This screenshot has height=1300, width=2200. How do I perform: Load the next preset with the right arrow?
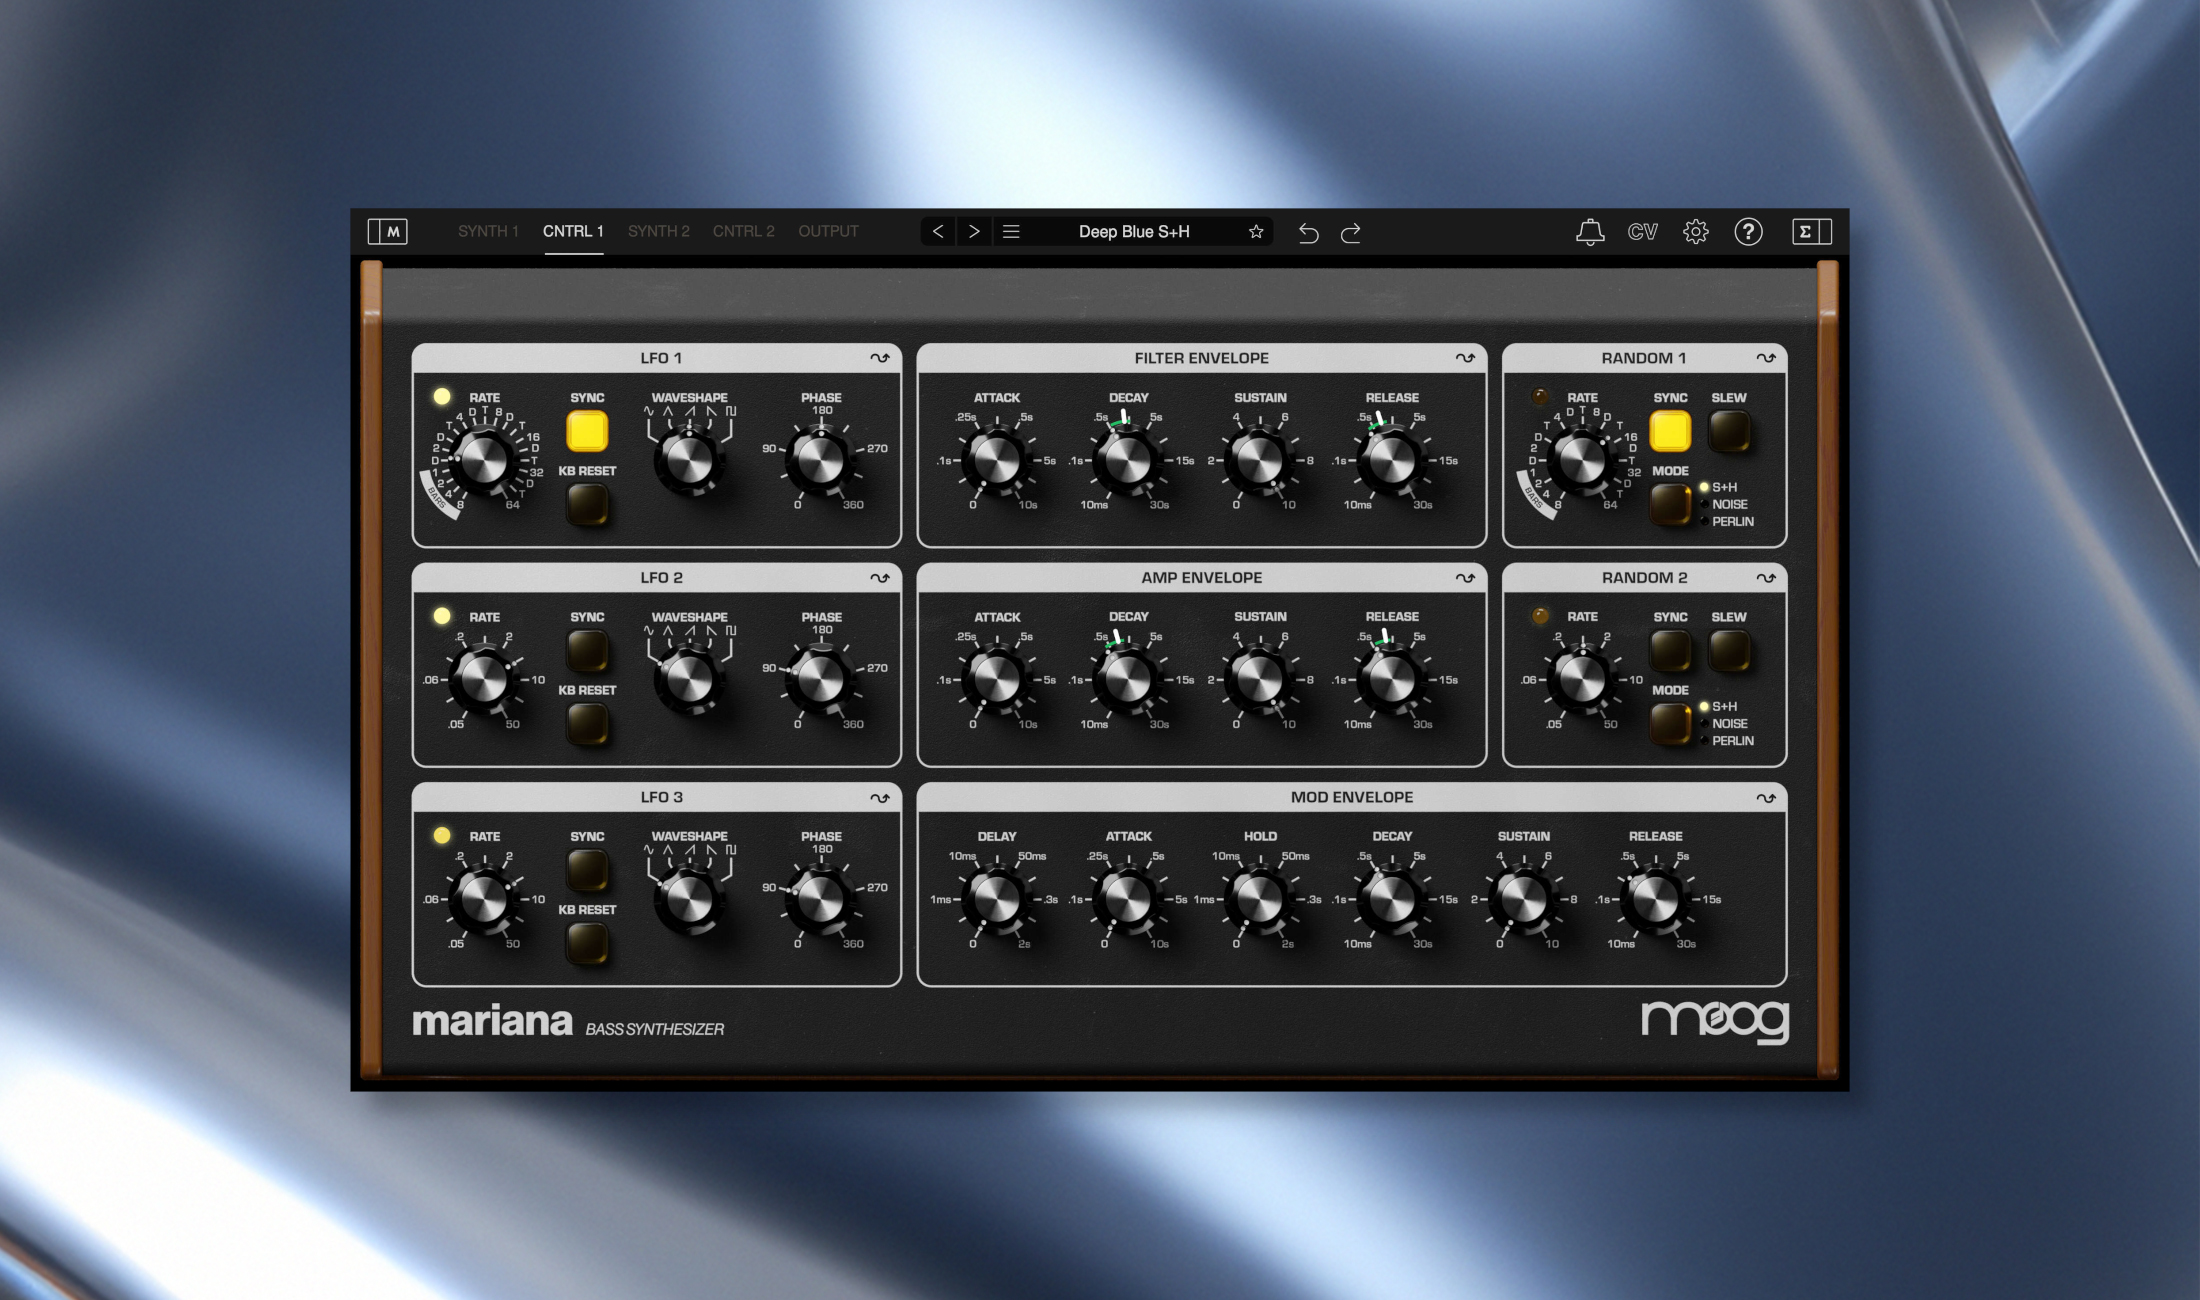pos(974,231)
